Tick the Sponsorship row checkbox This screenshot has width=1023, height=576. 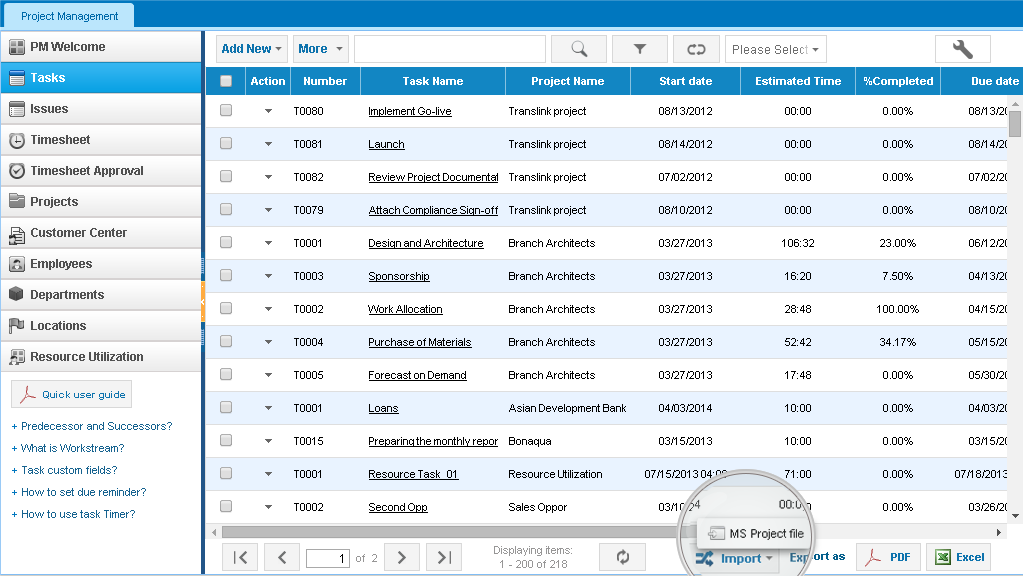pos(226,275)
